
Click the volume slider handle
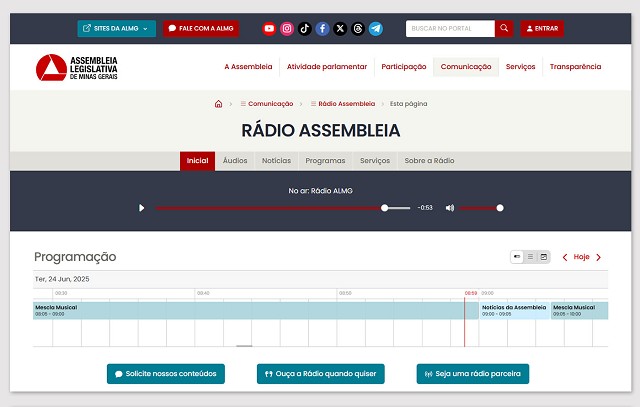pos(500,208)
